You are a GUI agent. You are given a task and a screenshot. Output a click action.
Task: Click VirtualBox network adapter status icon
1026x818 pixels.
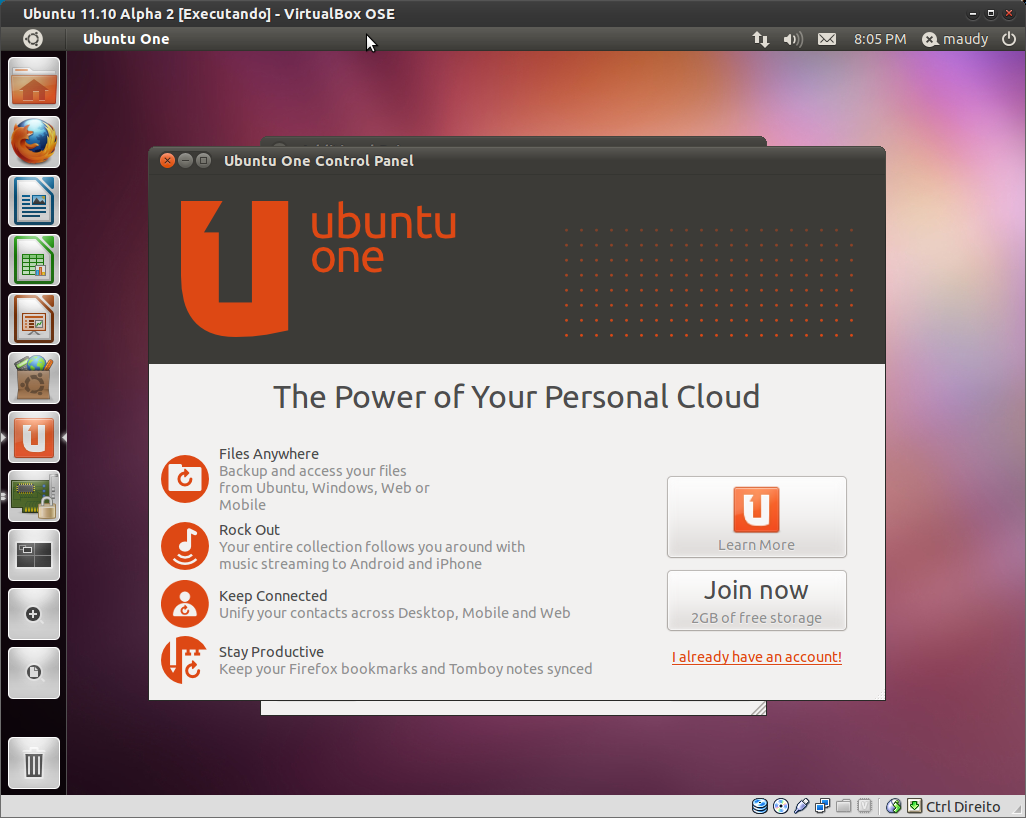click(x=823, y=806)
